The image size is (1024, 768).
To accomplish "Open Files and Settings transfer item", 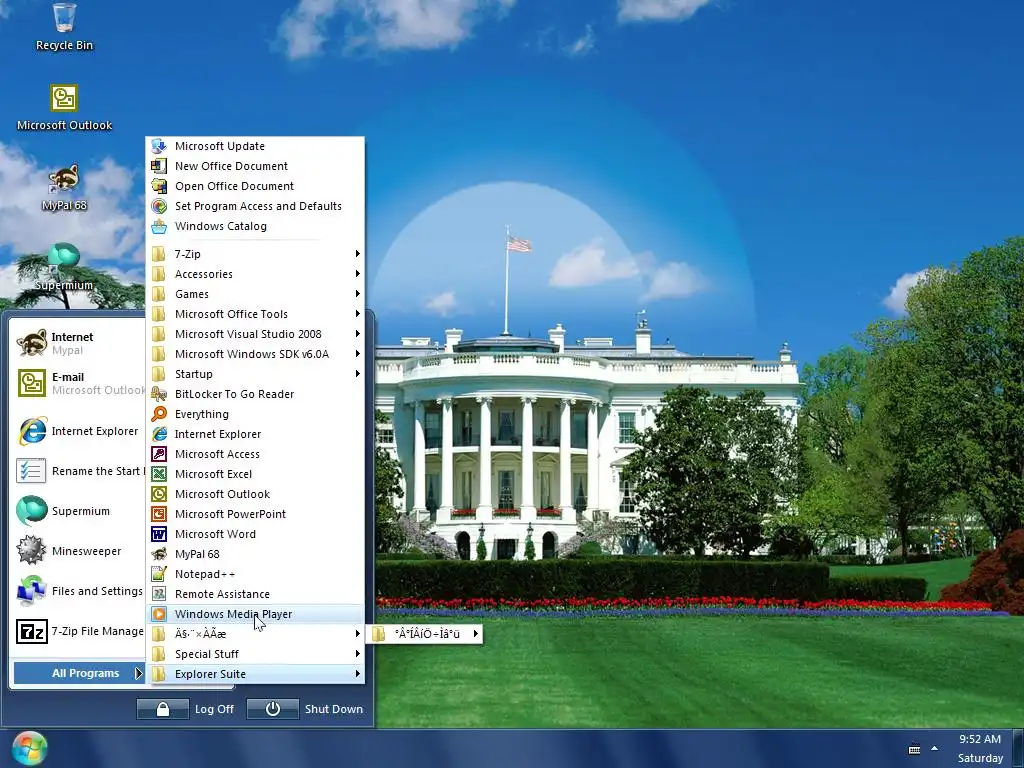I will [x=78, y=591].
